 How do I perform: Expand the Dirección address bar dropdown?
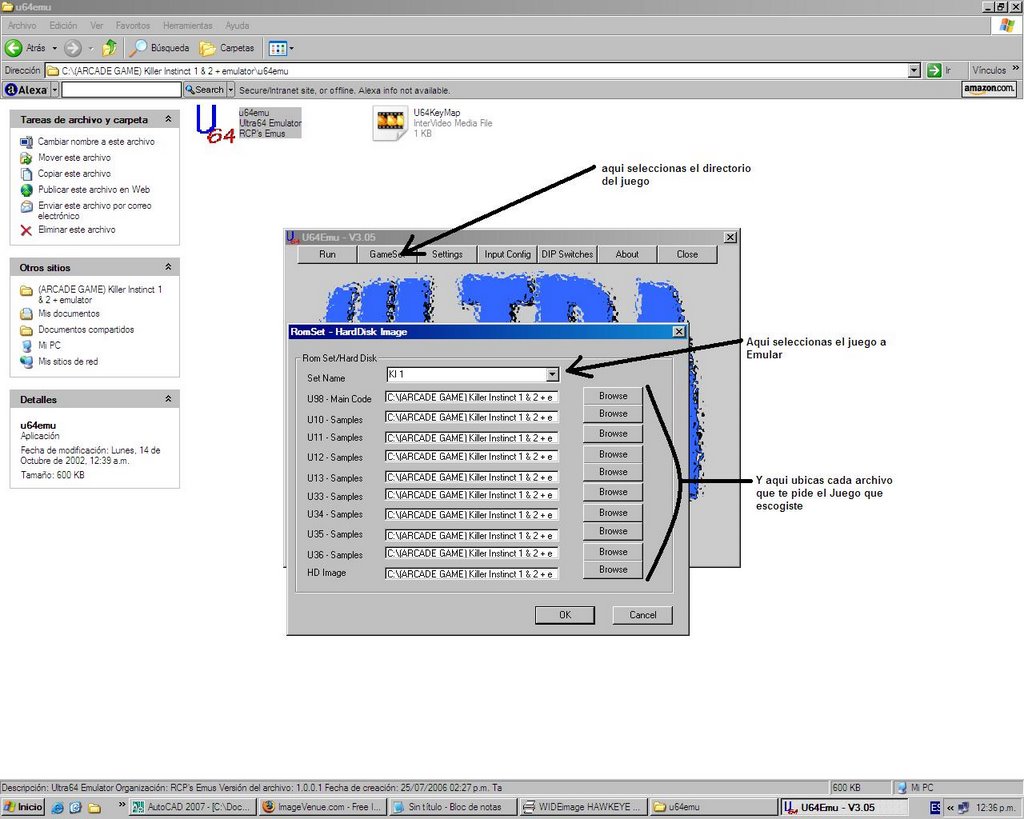pyautogui.click(x=914, y=71)
